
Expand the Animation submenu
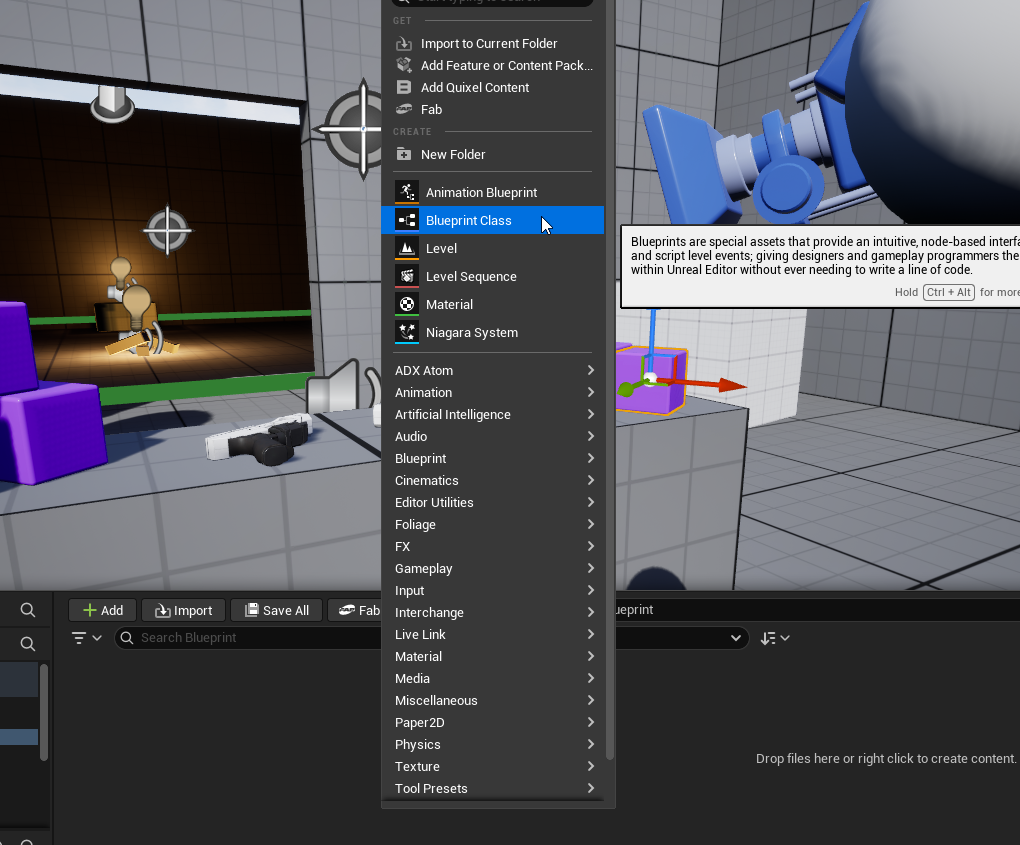[494, 392]
